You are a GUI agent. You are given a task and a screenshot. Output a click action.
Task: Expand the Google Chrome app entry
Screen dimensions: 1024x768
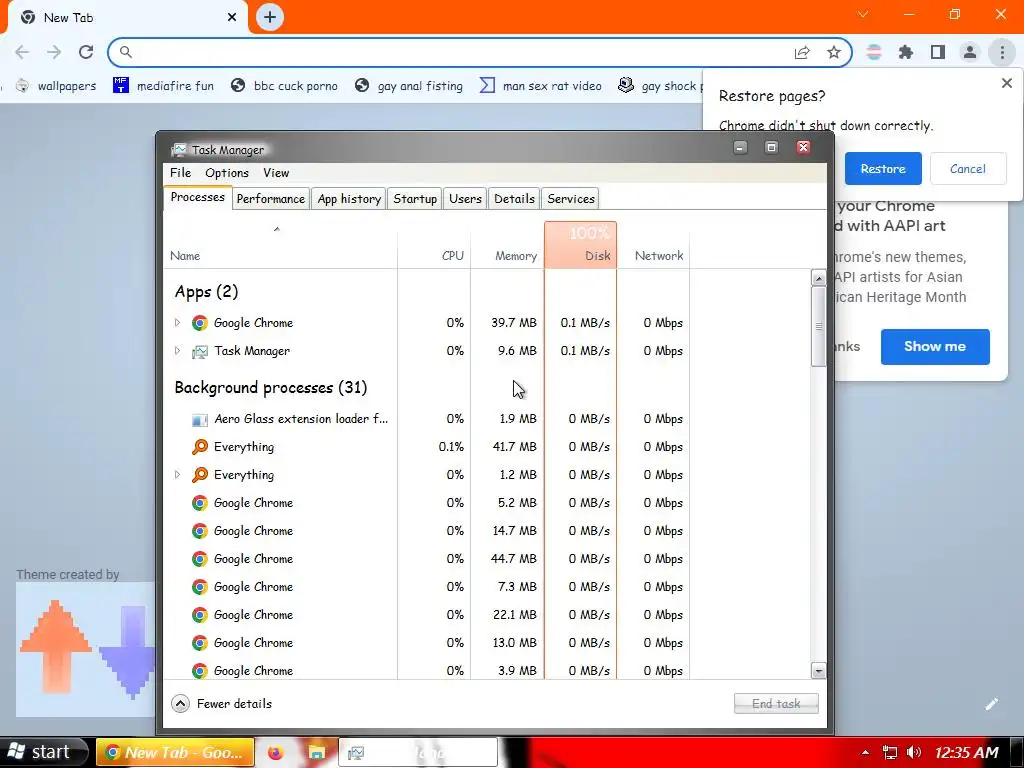click(177, 323)
